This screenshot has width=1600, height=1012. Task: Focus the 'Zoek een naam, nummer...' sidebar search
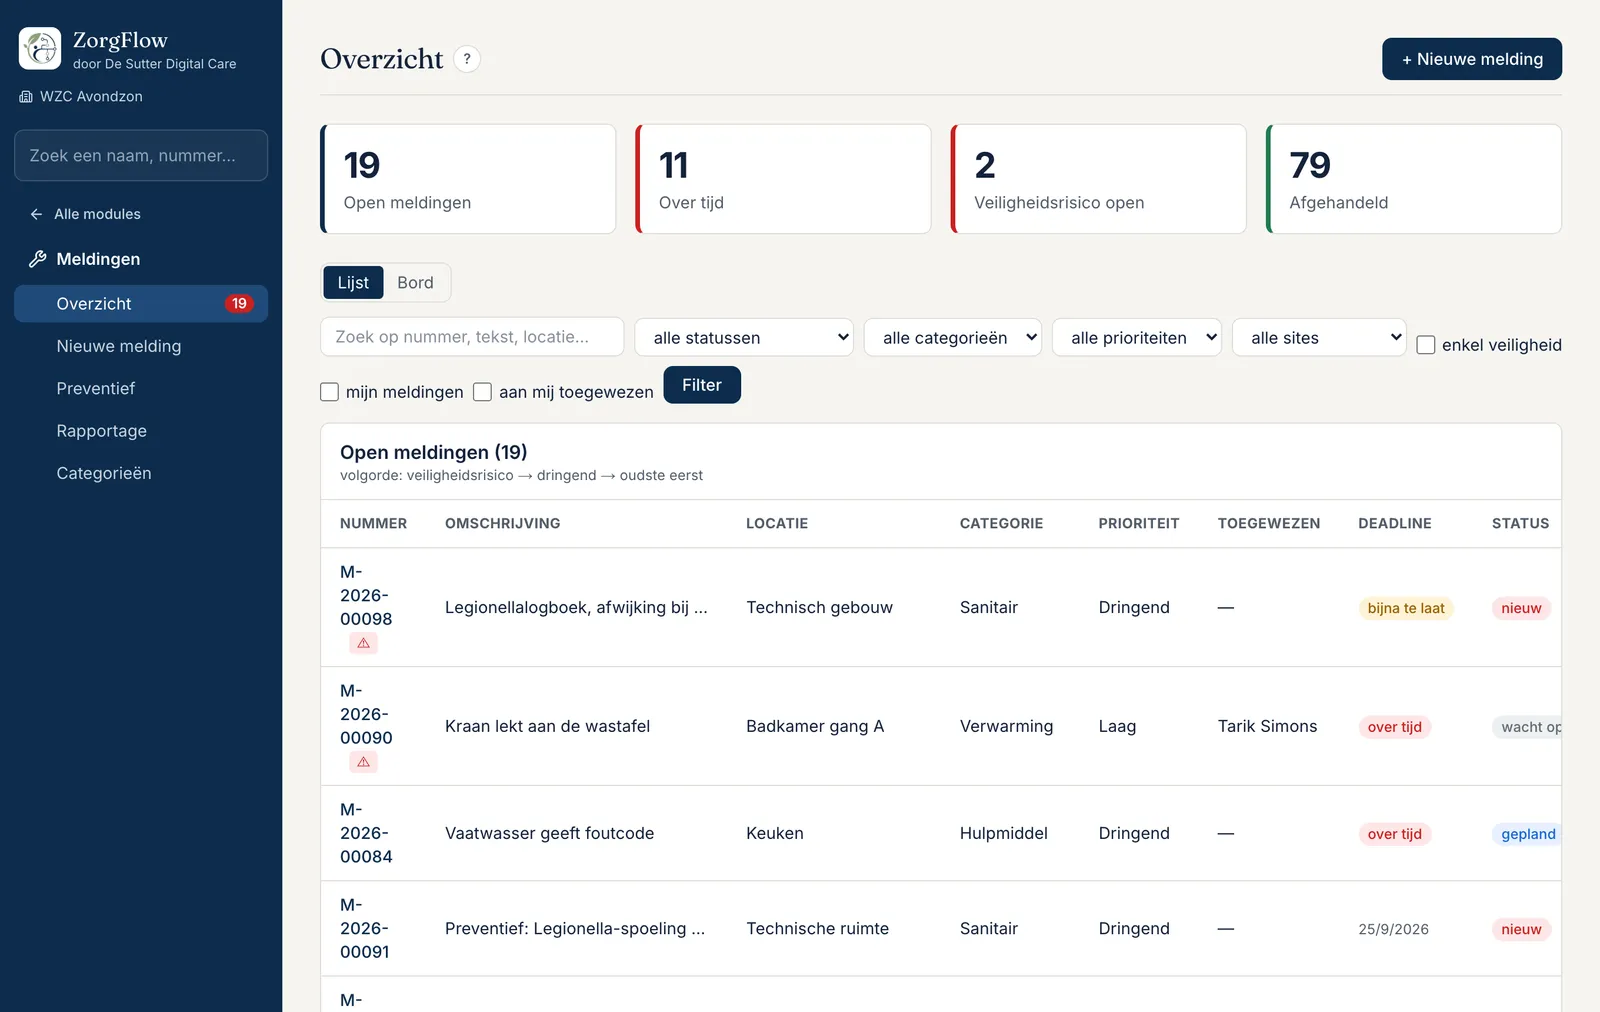[x=141, y=156]
